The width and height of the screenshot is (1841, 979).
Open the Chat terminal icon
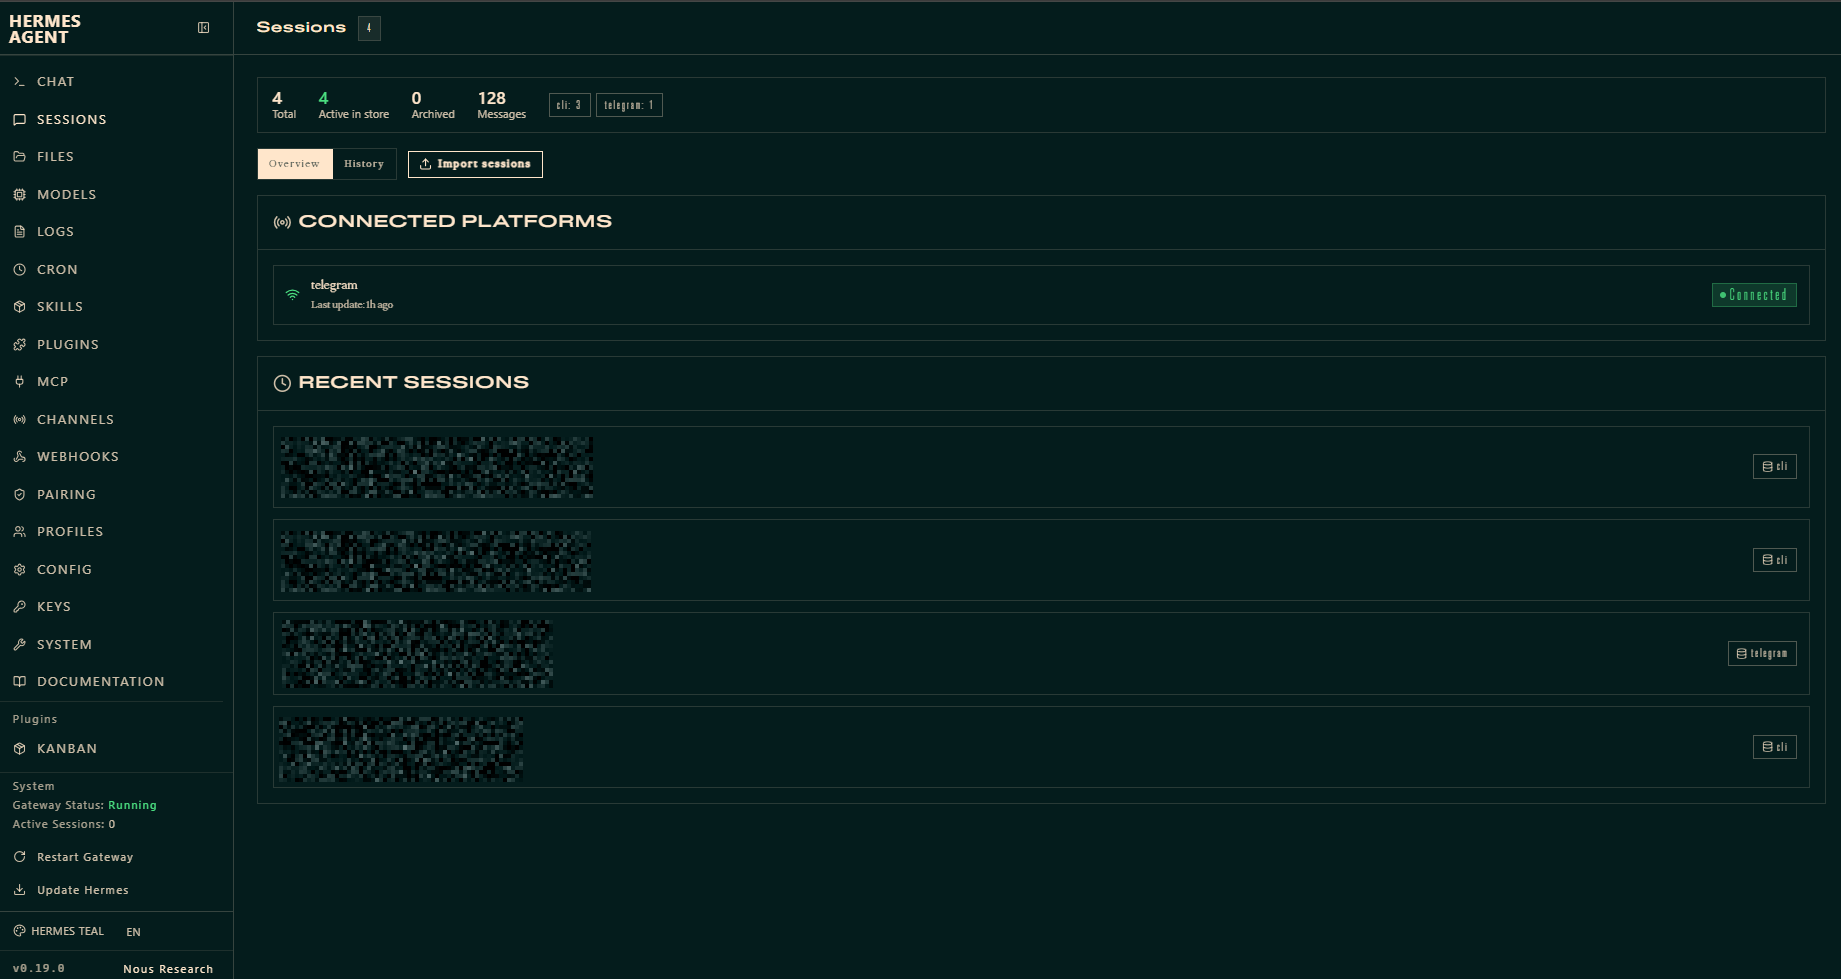(19, 82)
